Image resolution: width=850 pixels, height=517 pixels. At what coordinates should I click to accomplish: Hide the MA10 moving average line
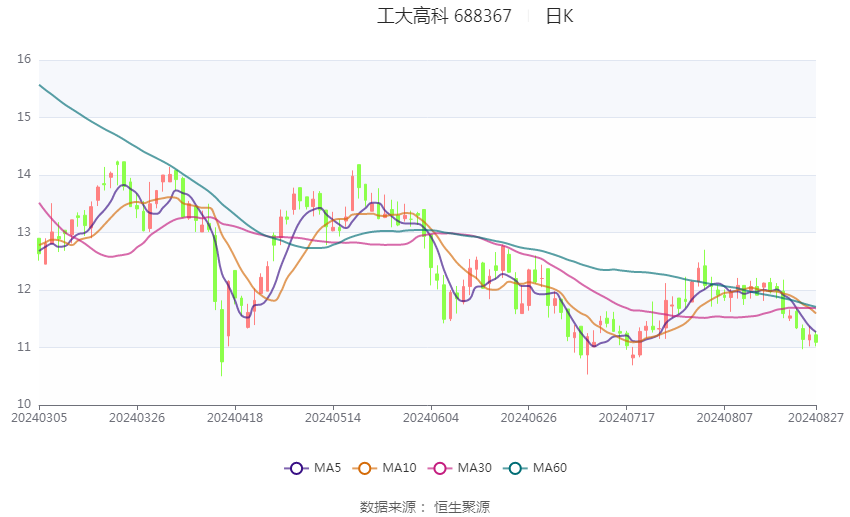tap(385, 468)
